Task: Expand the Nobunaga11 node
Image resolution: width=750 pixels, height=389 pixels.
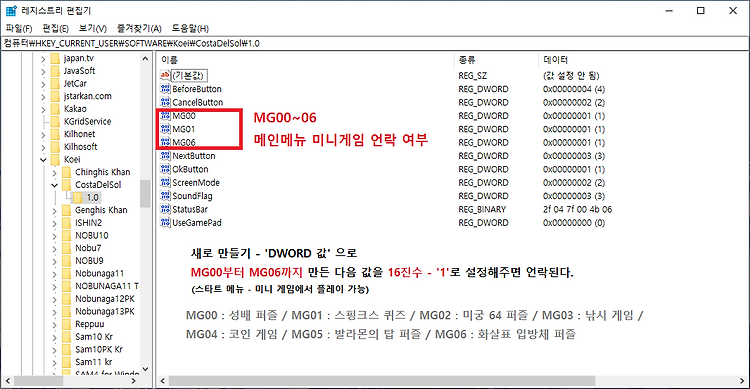Action: (54, 274)
